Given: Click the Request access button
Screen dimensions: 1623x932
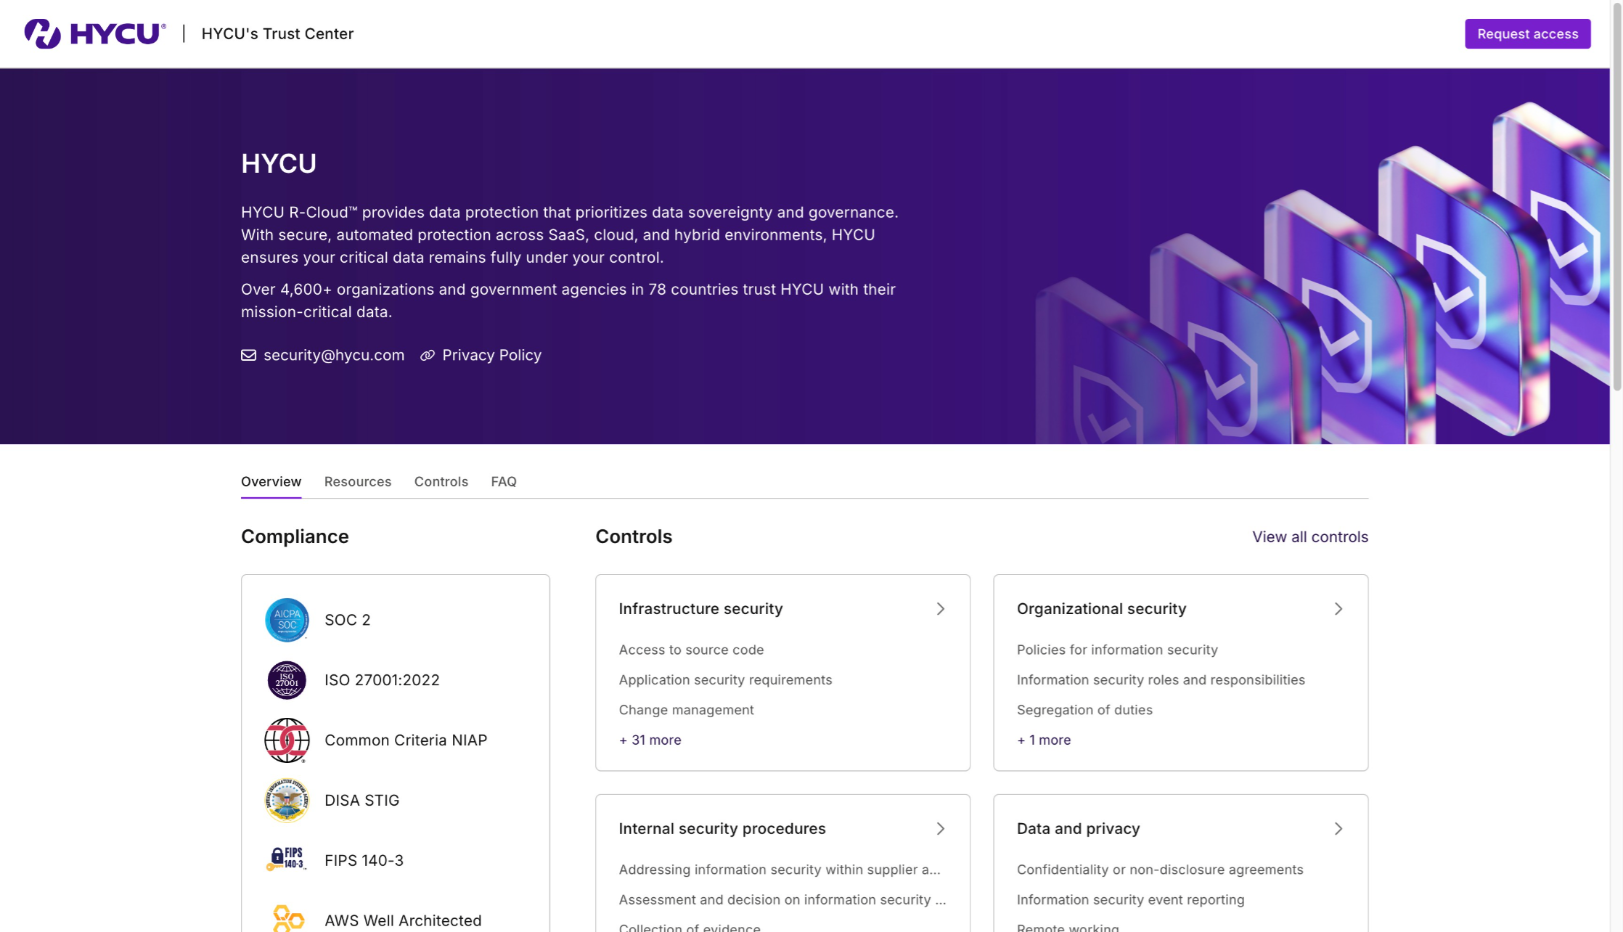Looking at the screenshot, I should coord(1527,33).
